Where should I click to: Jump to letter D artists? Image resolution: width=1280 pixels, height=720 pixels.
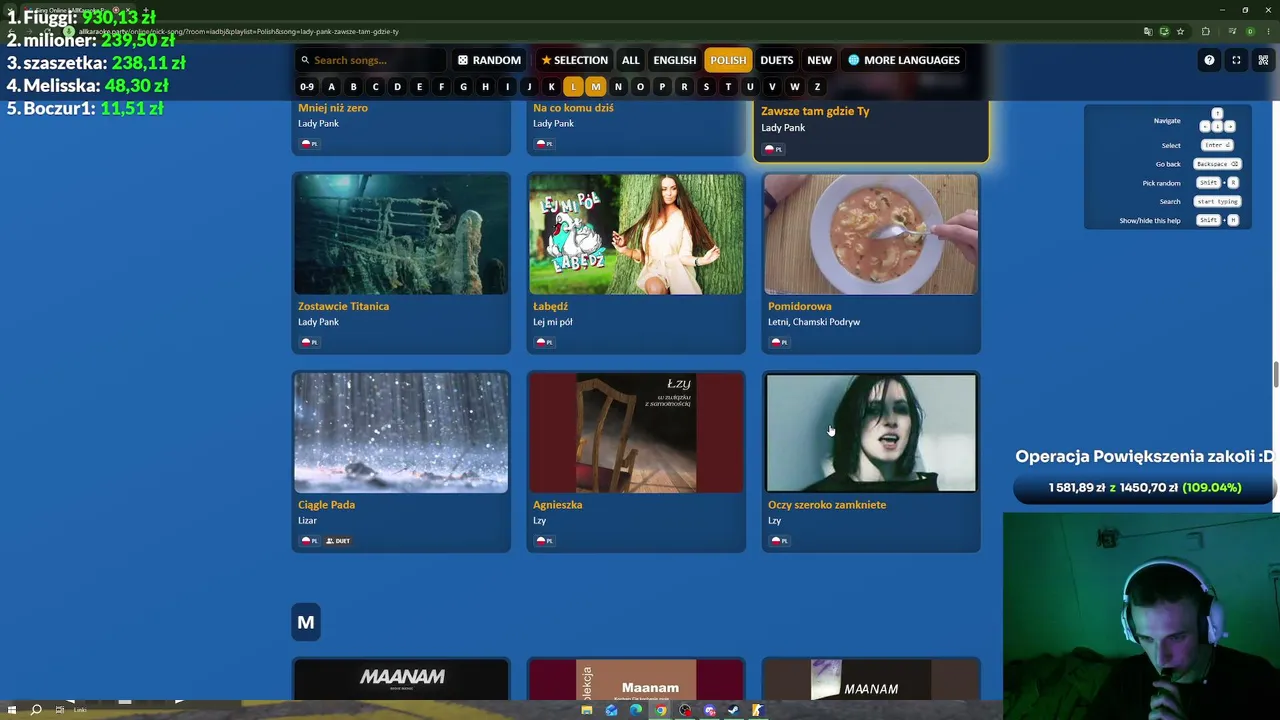(397, 87)
